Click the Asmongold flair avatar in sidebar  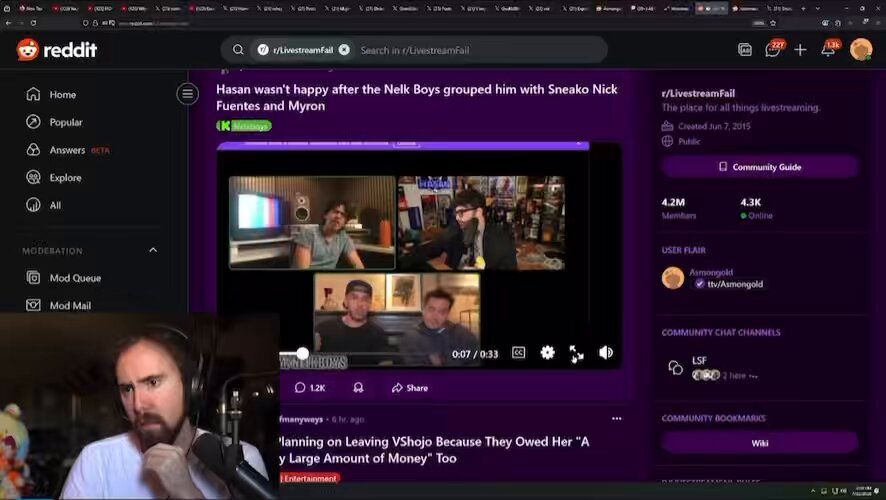[x=673, y=278]
